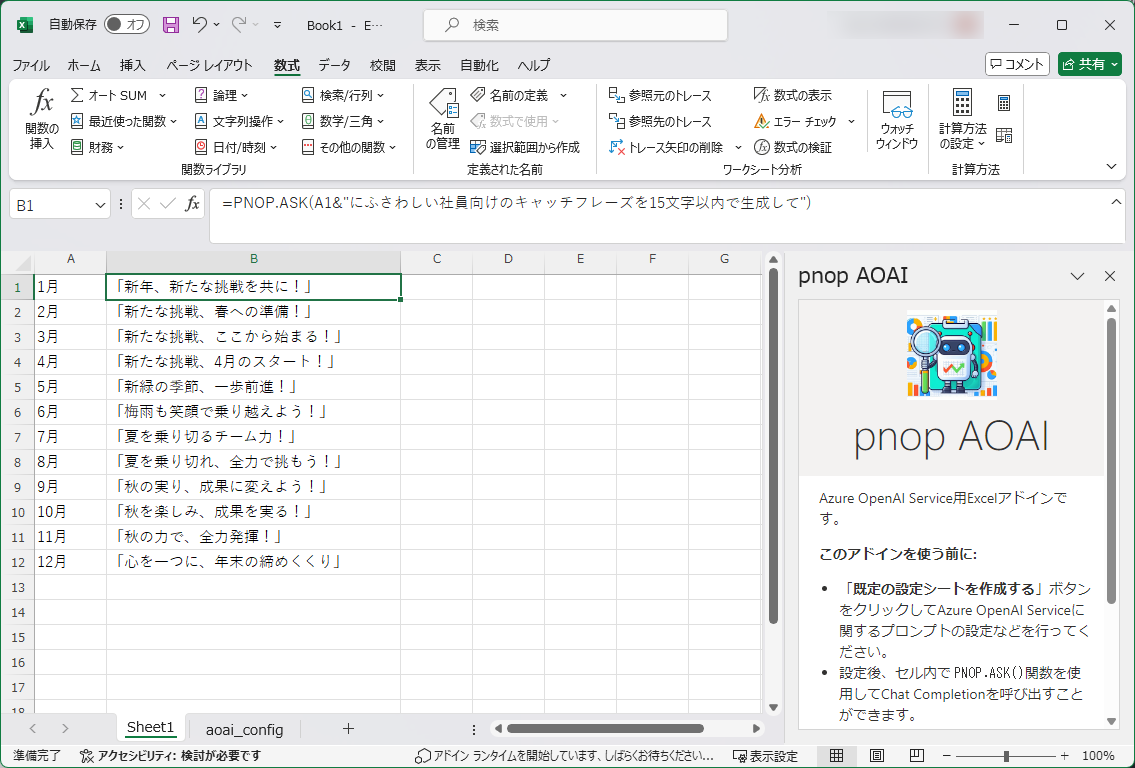Image resolution: width=1135 pixels, height=768 pixels.
Task: Open More Functions dropdown
Action: (x=393, y=148)
